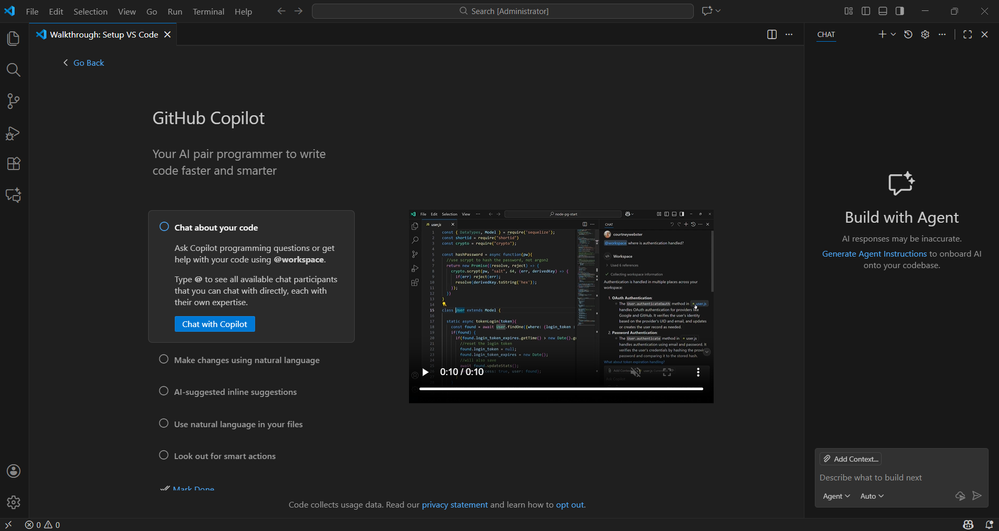Select the Walkthrough: Setup VS Code tab
This screenshot has height=531, width=999.
[103, 34]
